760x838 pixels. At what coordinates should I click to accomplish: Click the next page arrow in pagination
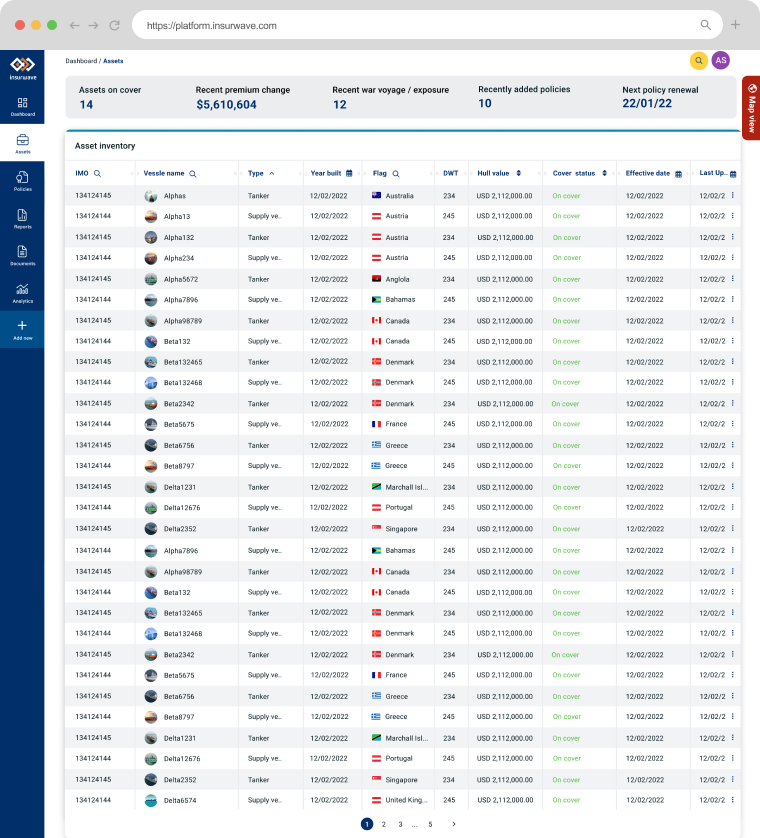(x=453, y=824)
